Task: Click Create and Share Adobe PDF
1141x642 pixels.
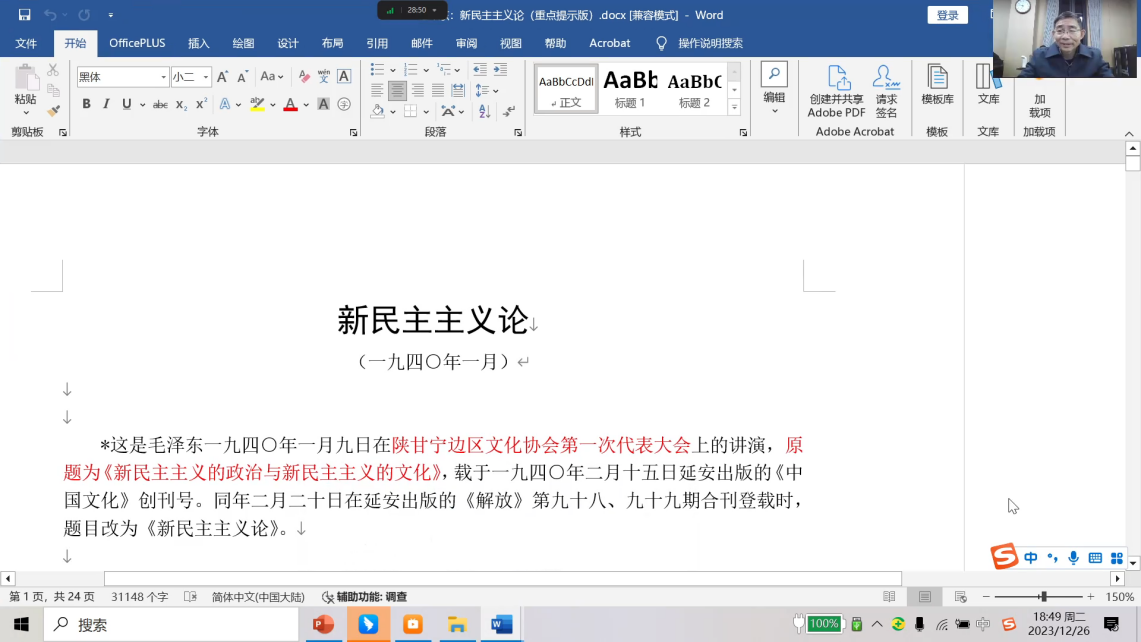Action: point(837,92)
